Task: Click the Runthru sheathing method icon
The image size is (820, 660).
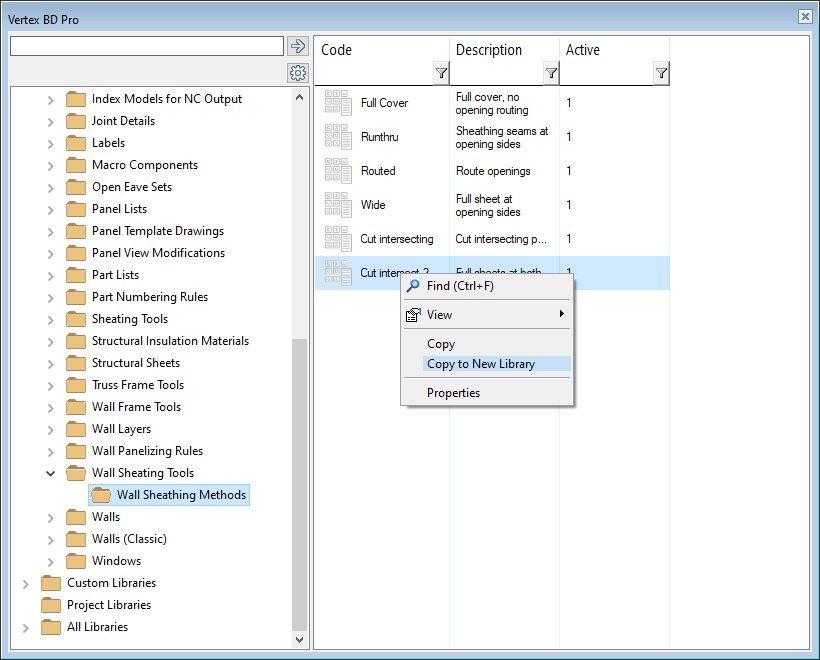Action: click(338, 137)
